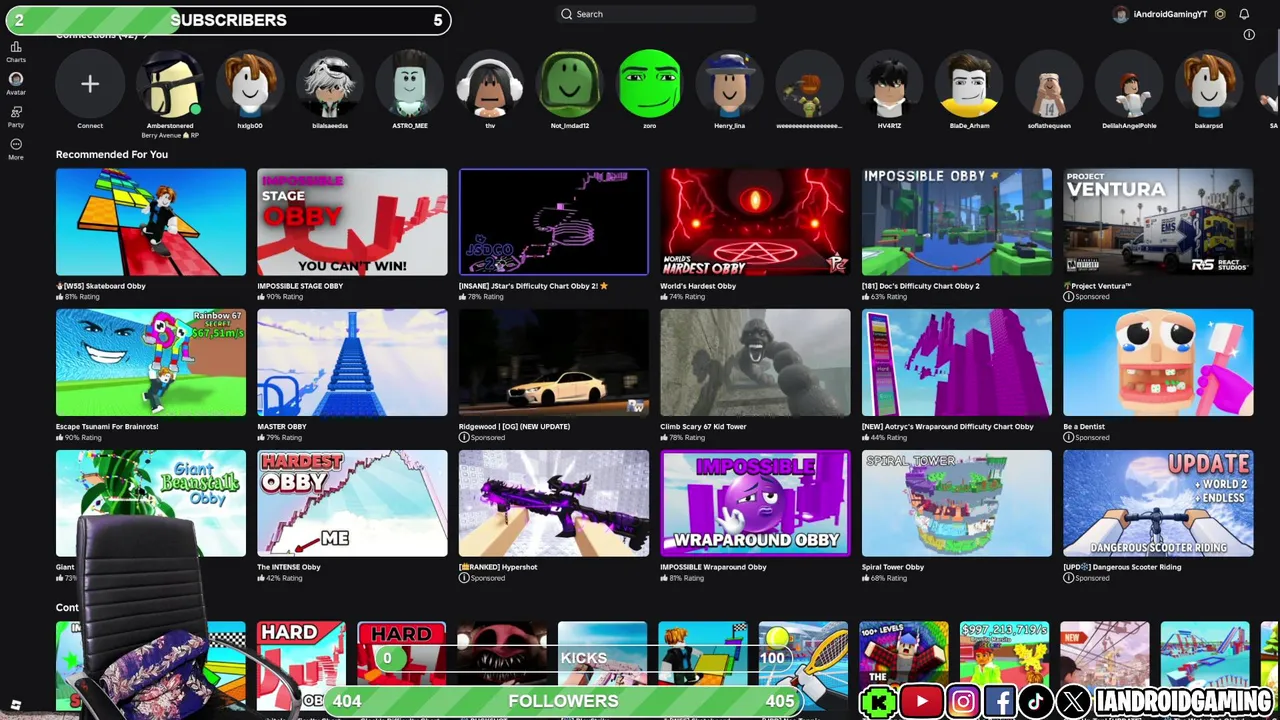Open the iAndroidGamingYT profile avatar
Viewport: 1280px width, 720px height.
[x=1121, y=14]
